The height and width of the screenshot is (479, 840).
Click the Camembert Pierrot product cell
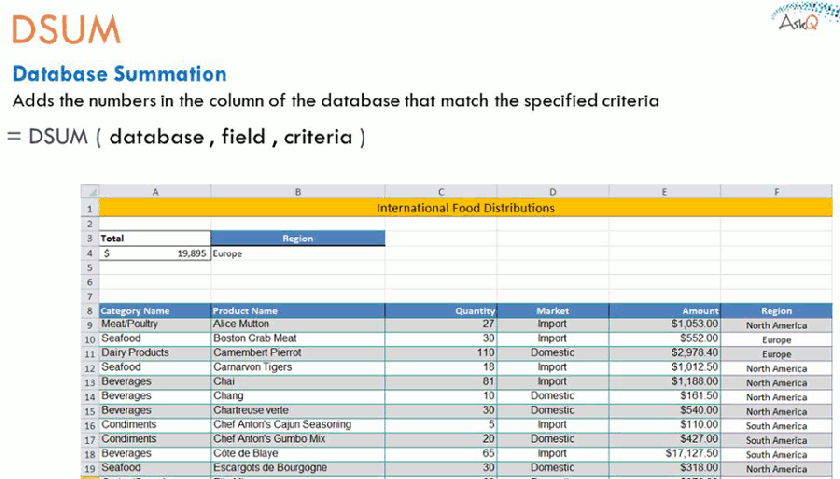pos(297,353)
